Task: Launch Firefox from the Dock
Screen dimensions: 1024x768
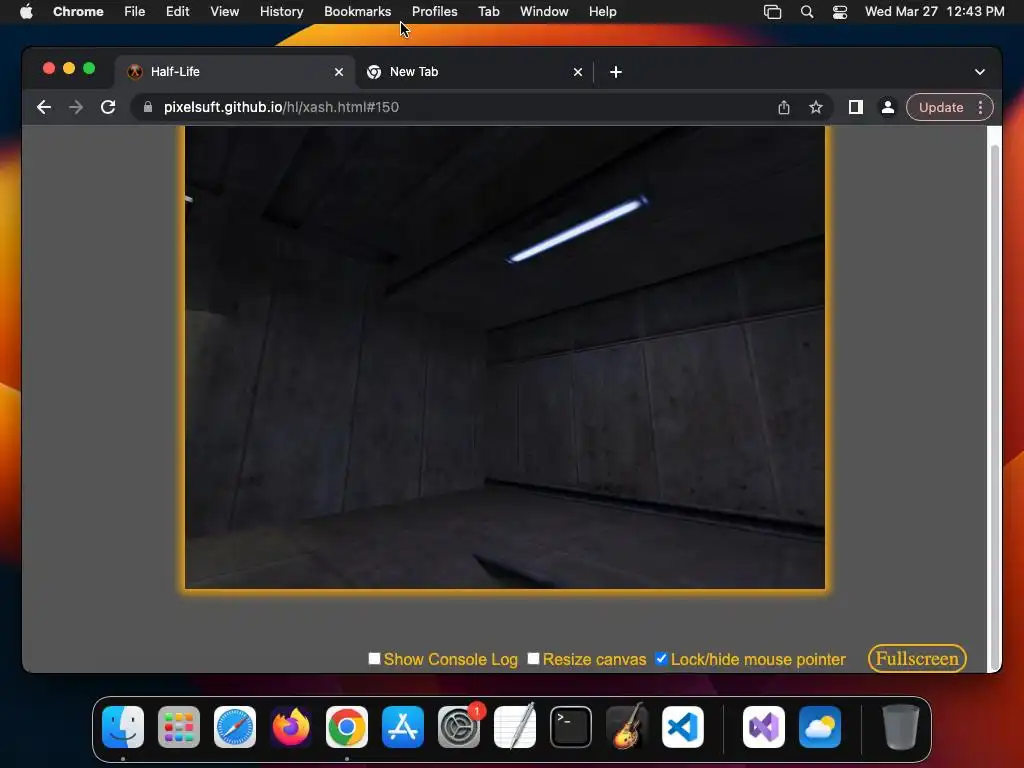Action: pos(291,727)
